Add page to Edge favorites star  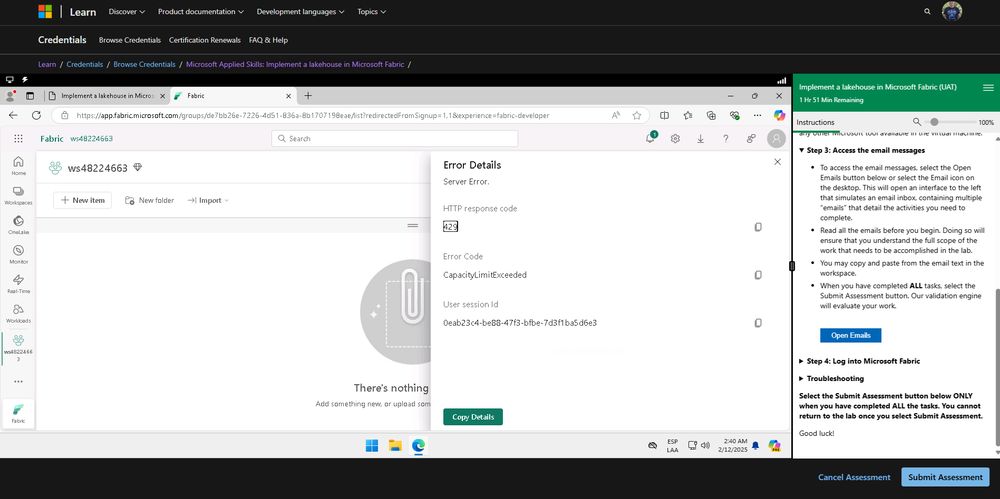pos(636,115)
